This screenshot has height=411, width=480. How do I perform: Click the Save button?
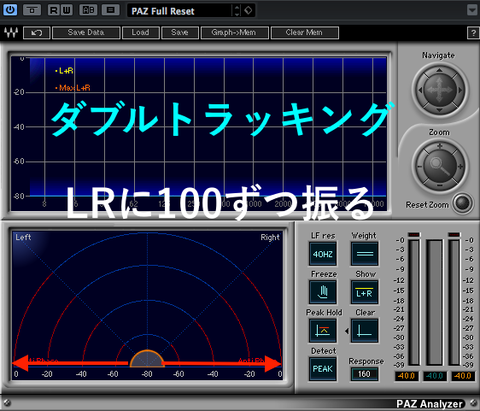coord(180,33)
